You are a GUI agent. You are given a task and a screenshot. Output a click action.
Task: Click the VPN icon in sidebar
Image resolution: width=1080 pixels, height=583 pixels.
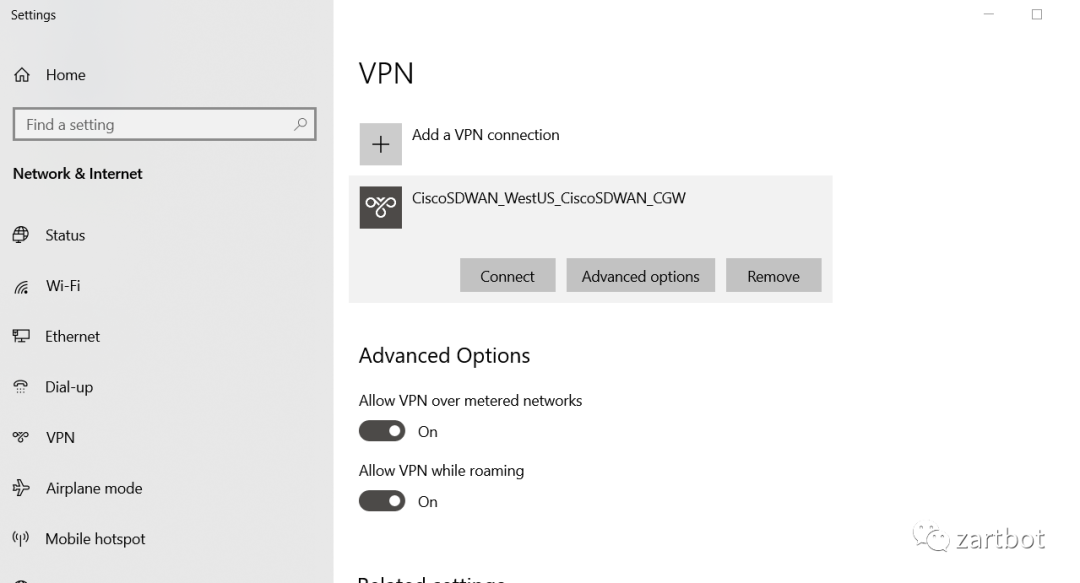point(21,437)
